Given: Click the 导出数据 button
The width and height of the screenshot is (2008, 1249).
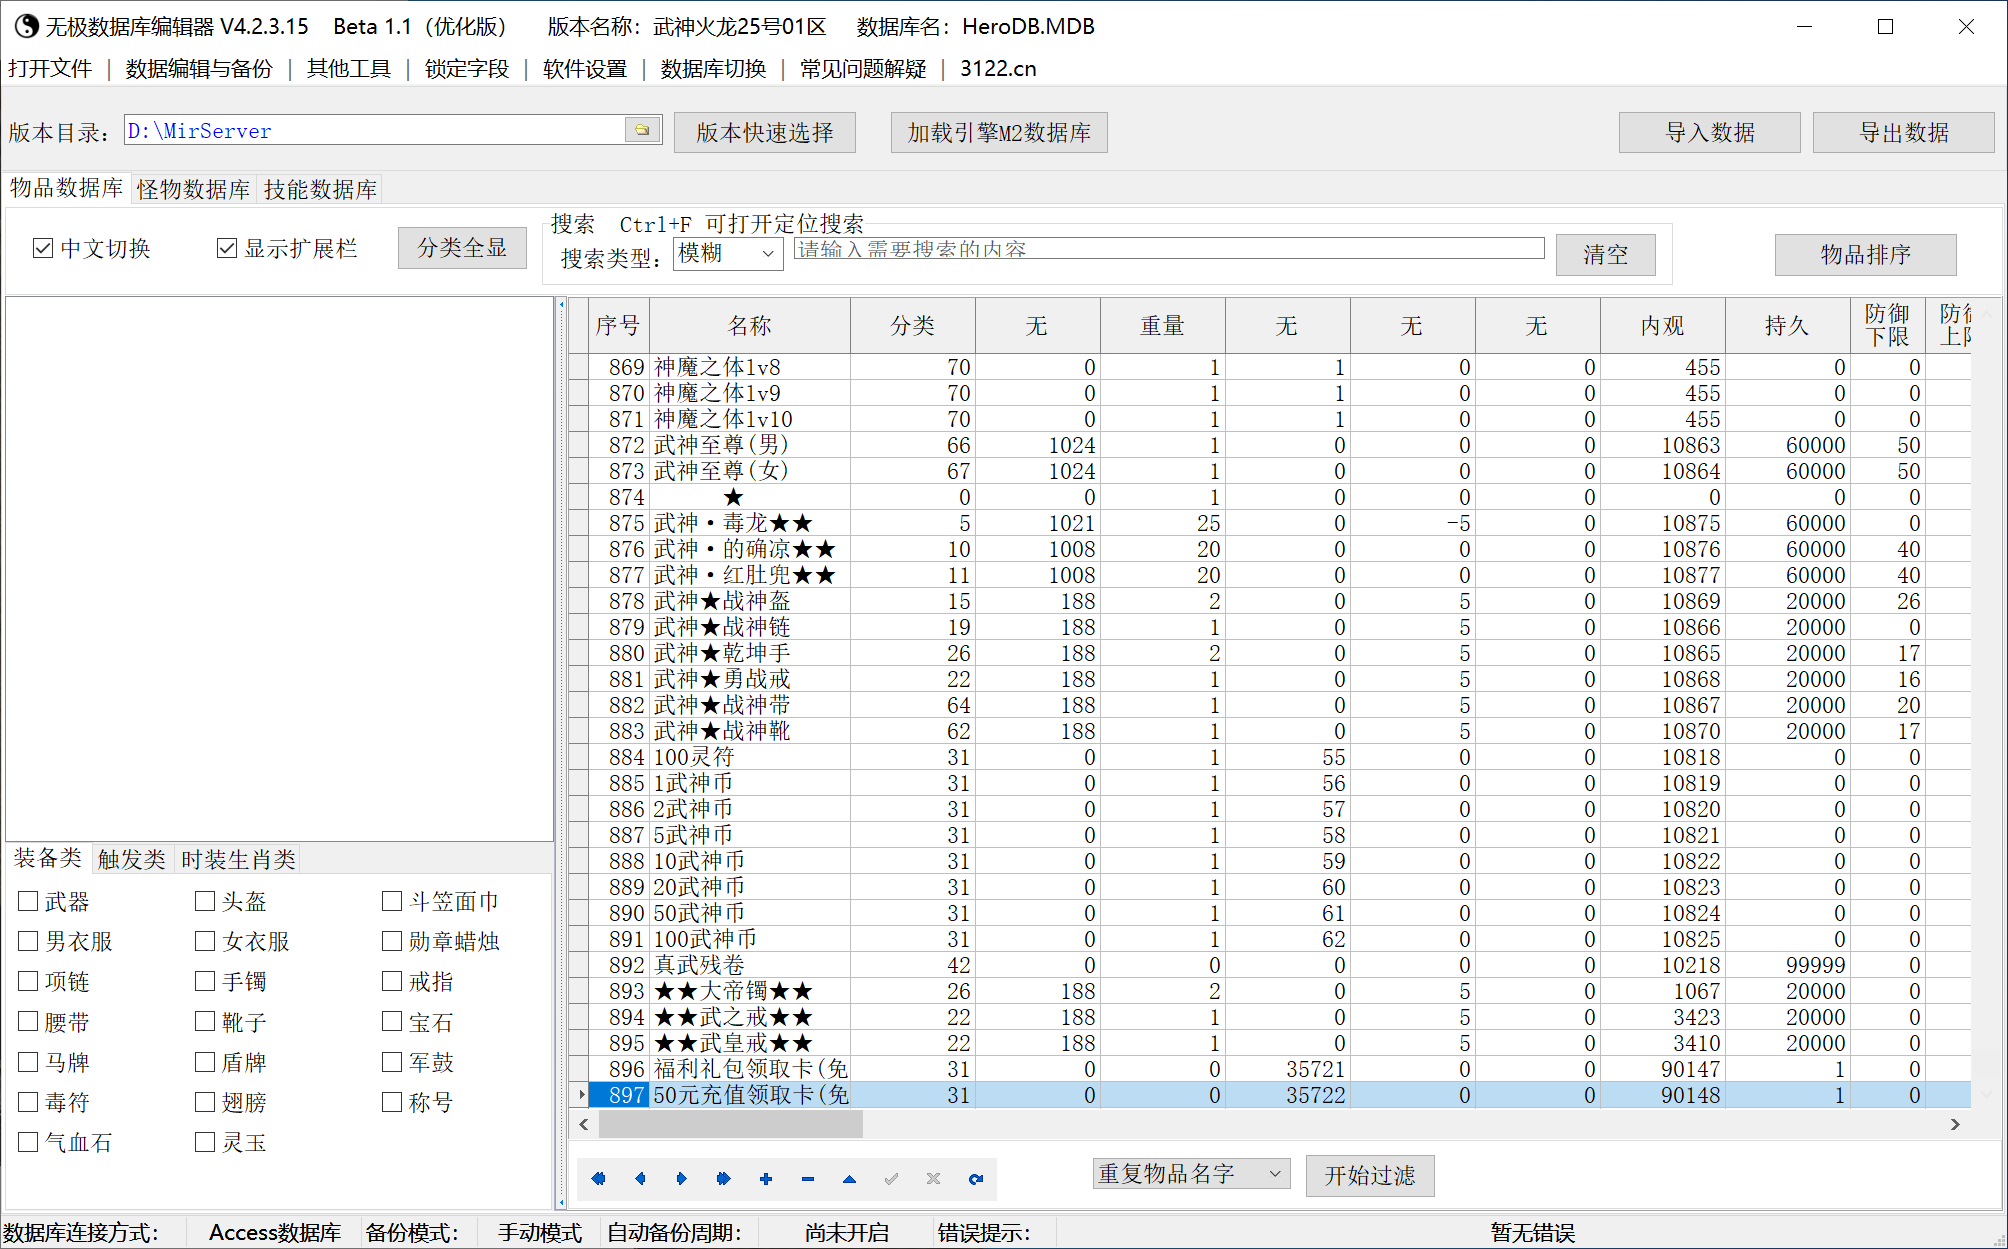Looking at the screenshot, I should (x=1904, y=132).
